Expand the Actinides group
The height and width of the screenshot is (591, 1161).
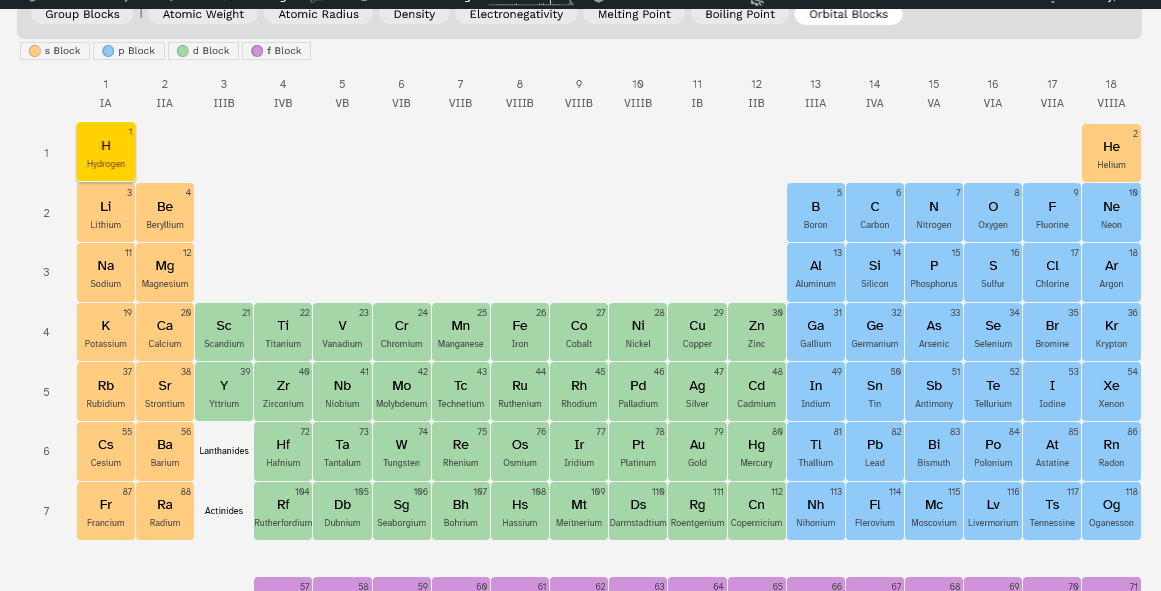[224, 510]
